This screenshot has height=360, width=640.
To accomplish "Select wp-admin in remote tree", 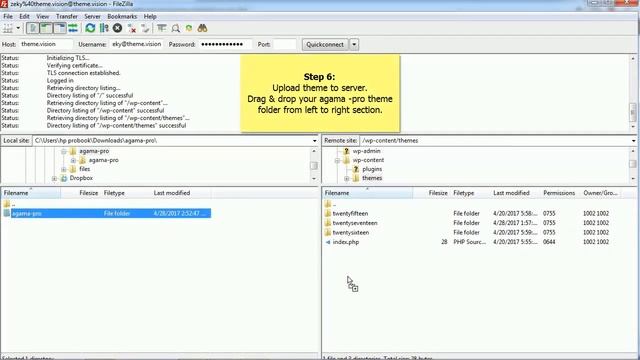I will pos(367,151).
